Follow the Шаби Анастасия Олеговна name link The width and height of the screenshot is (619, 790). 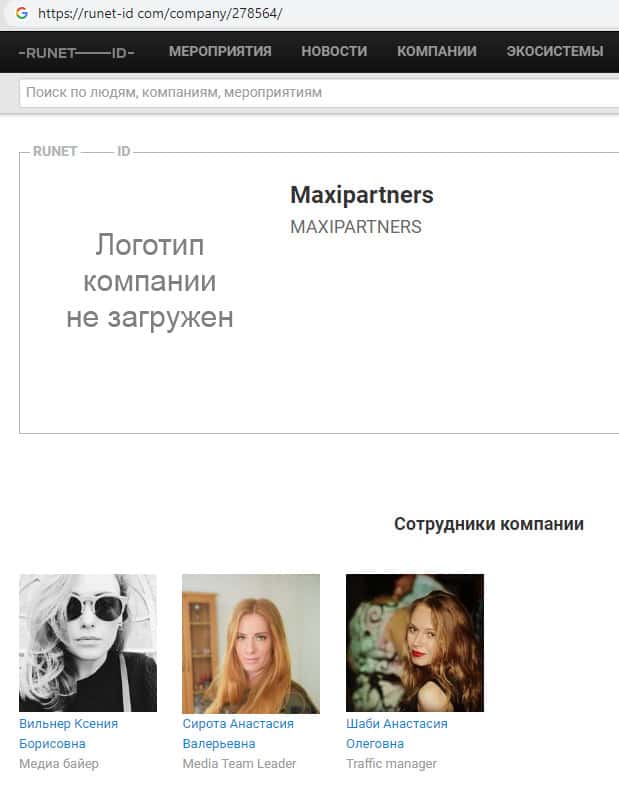(x=397, y=734)
